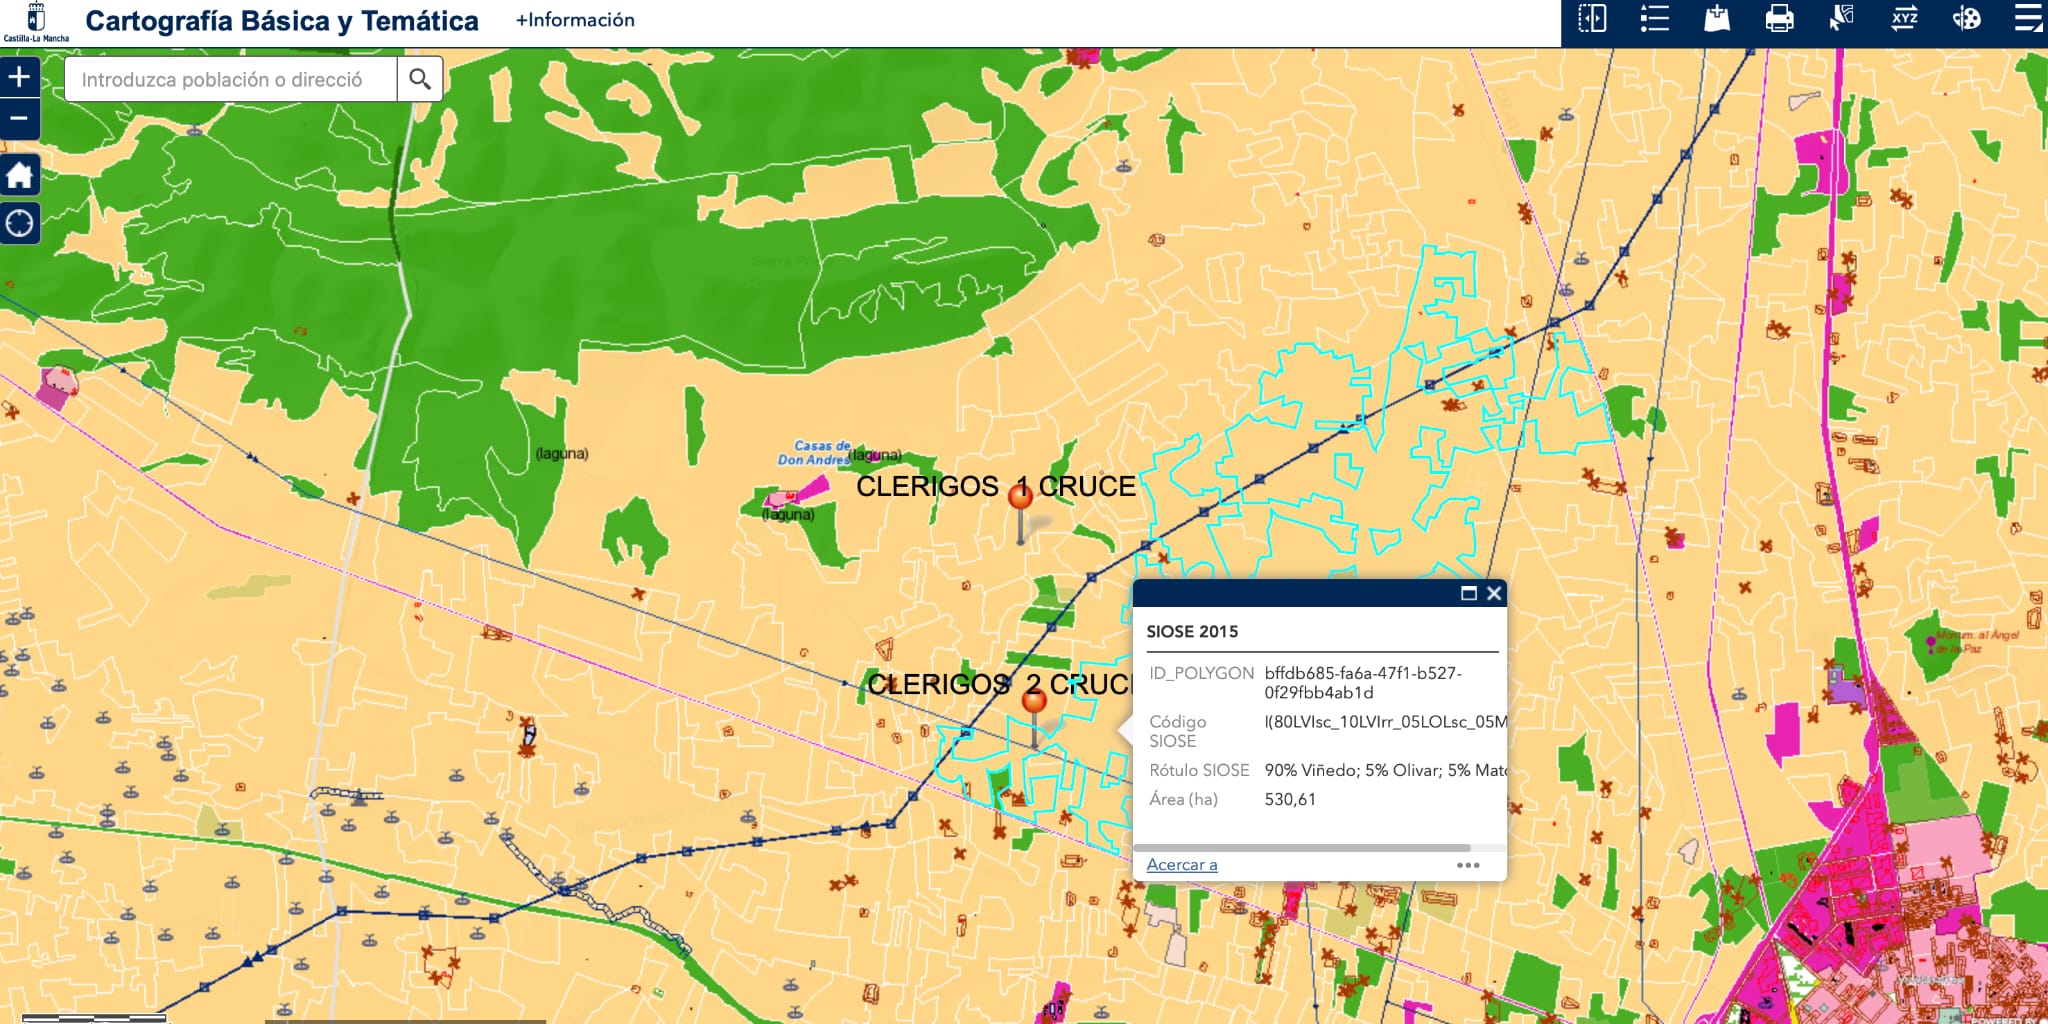Click the add data to map icon
This screenshot has width=2048, height=1024.
point(1717,19)
